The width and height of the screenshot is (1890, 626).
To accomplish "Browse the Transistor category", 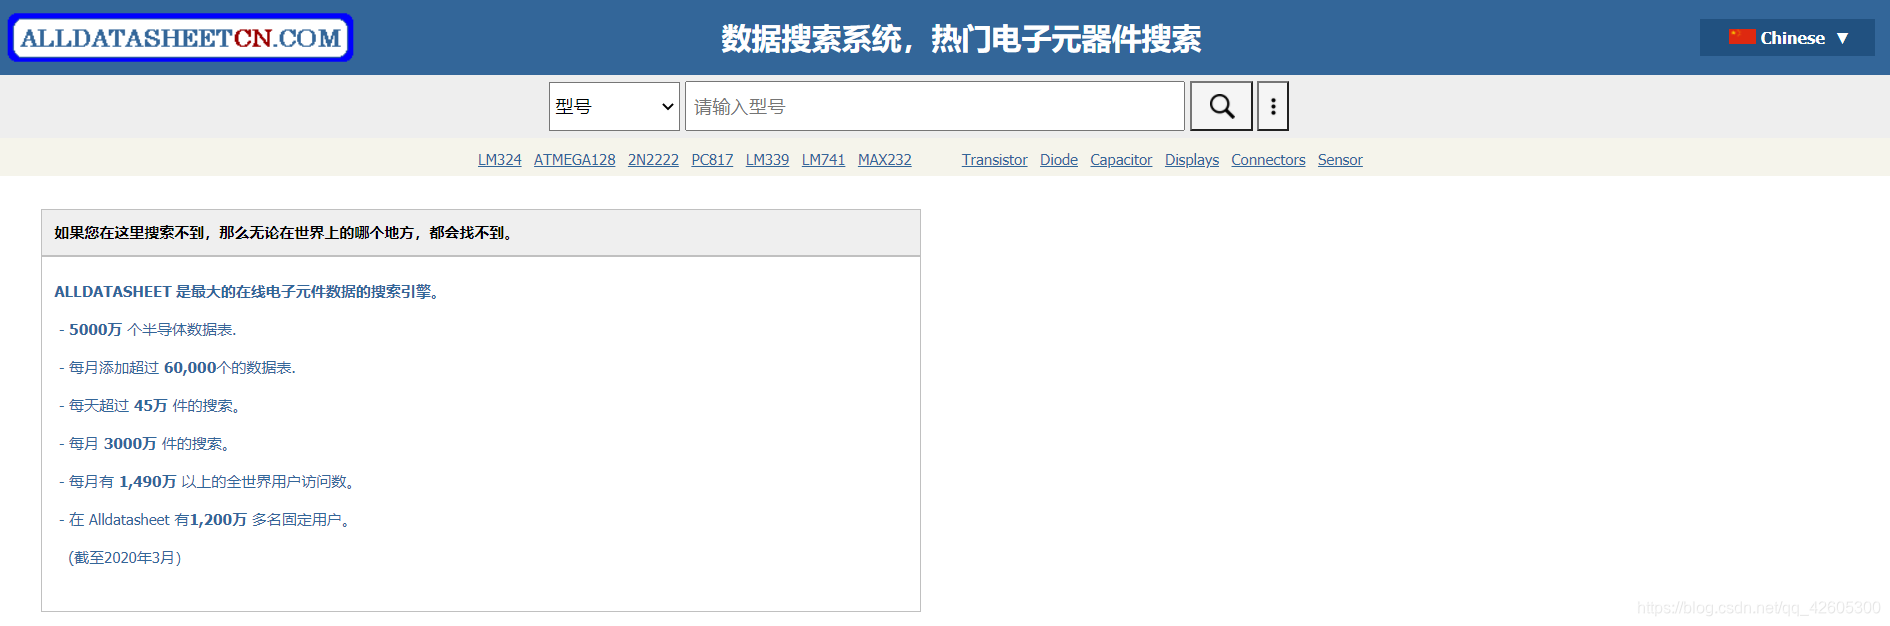I will [994, 160].
